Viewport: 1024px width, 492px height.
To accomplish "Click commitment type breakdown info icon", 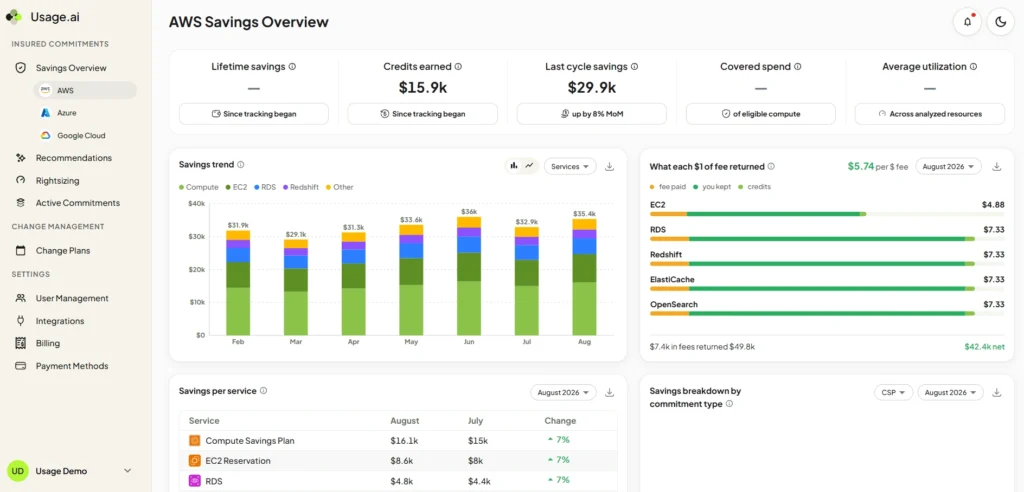I will click(x=729, y=404).
